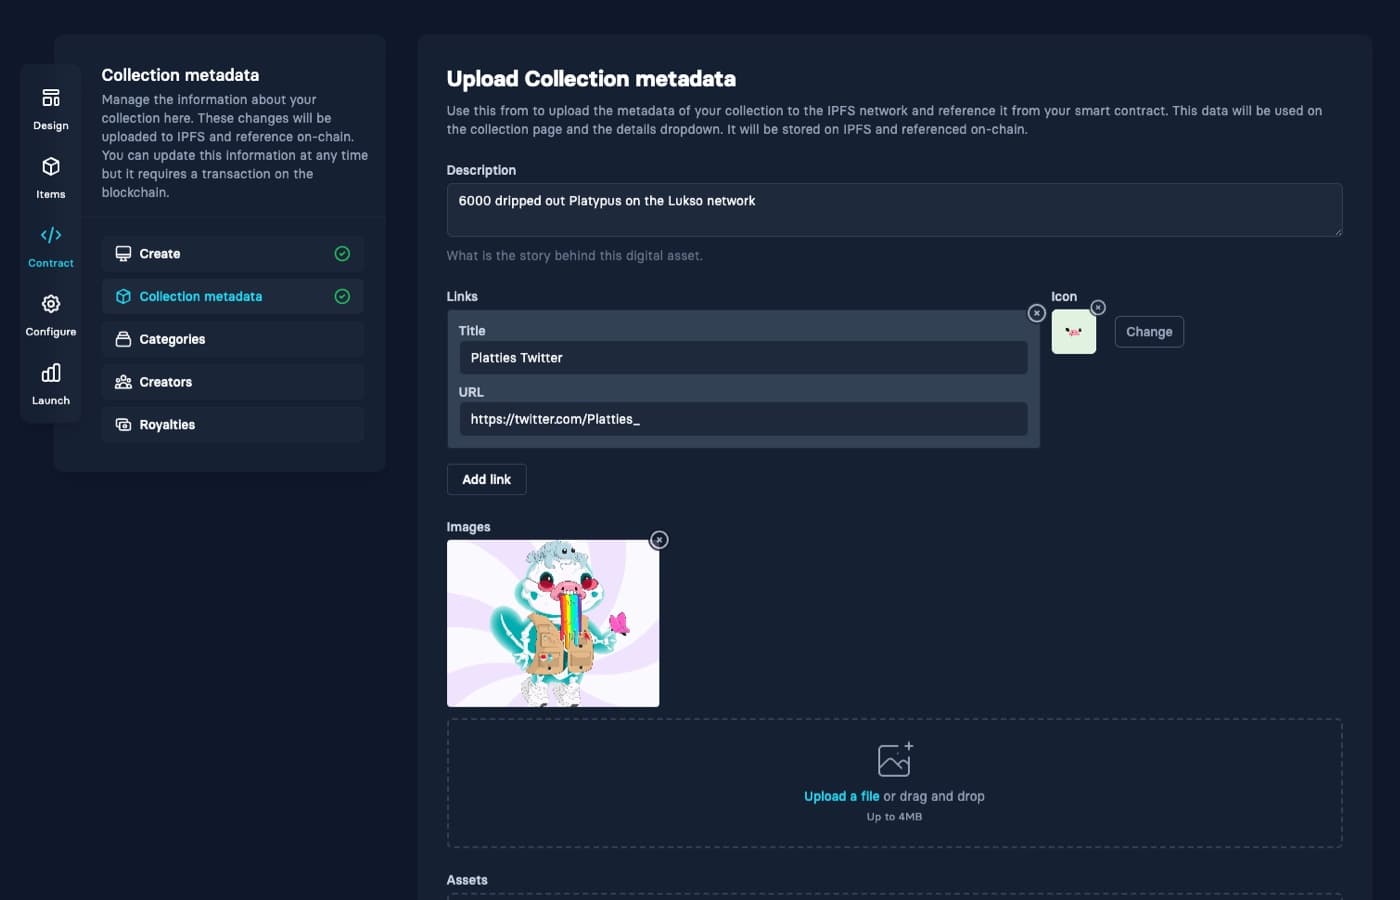Screen dimensions: 1400x900
Task: Click the Creators people icon
Action: pyautogui.click(x=123, y=382)
